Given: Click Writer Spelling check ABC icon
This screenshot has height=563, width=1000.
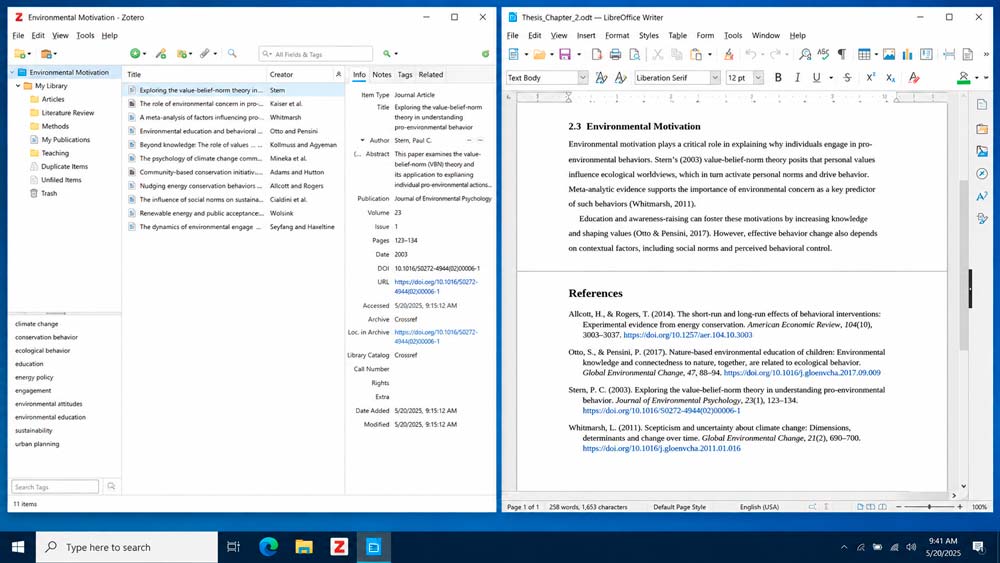Looking at the screenshot, I should 823,55.
